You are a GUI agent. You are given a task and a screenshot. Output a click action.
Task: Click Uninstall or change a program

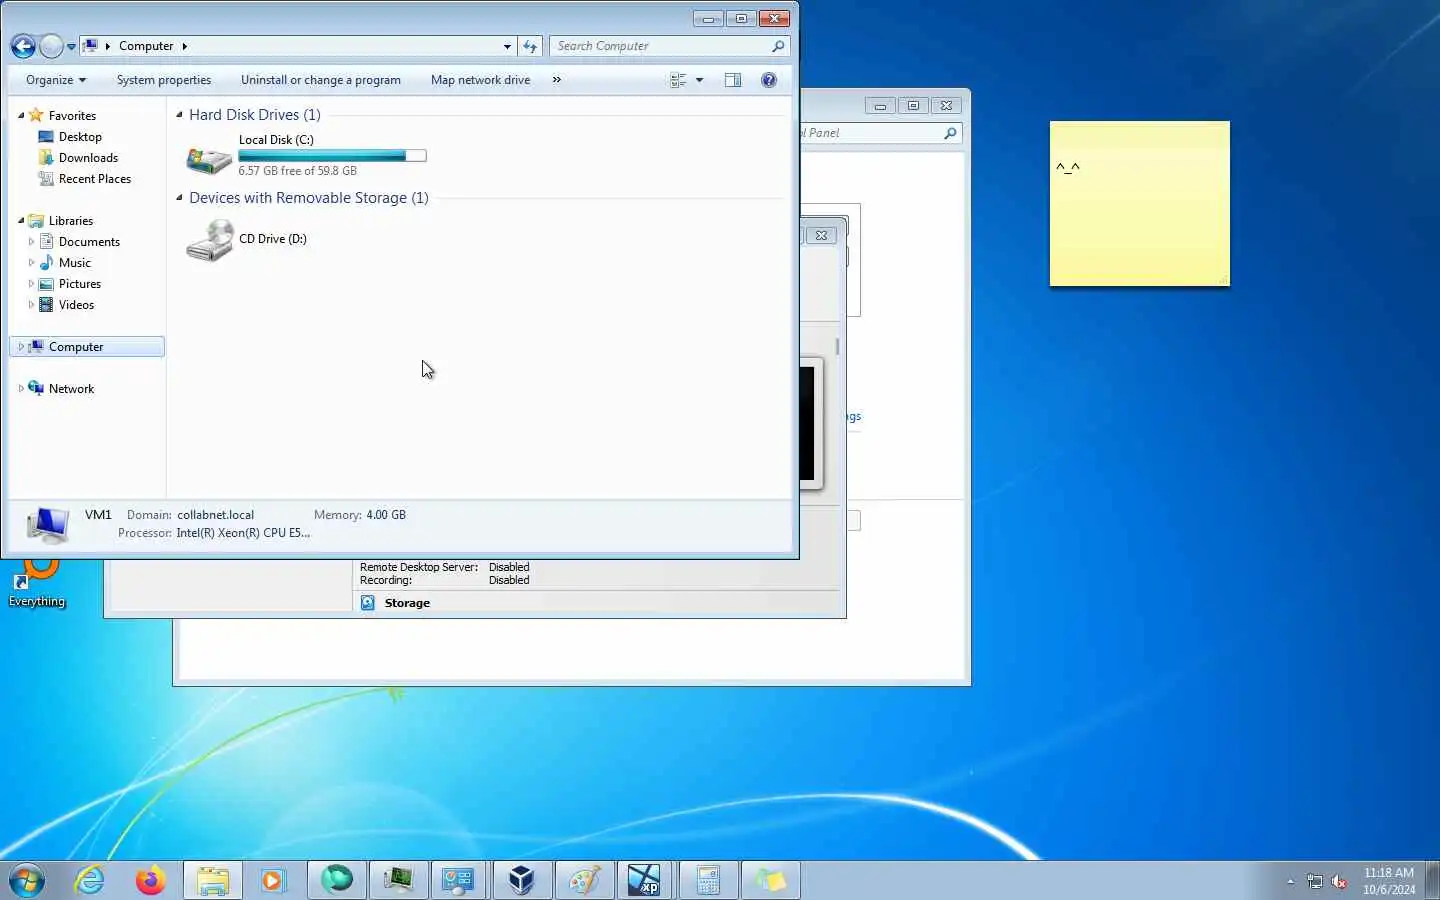[321, 80]
